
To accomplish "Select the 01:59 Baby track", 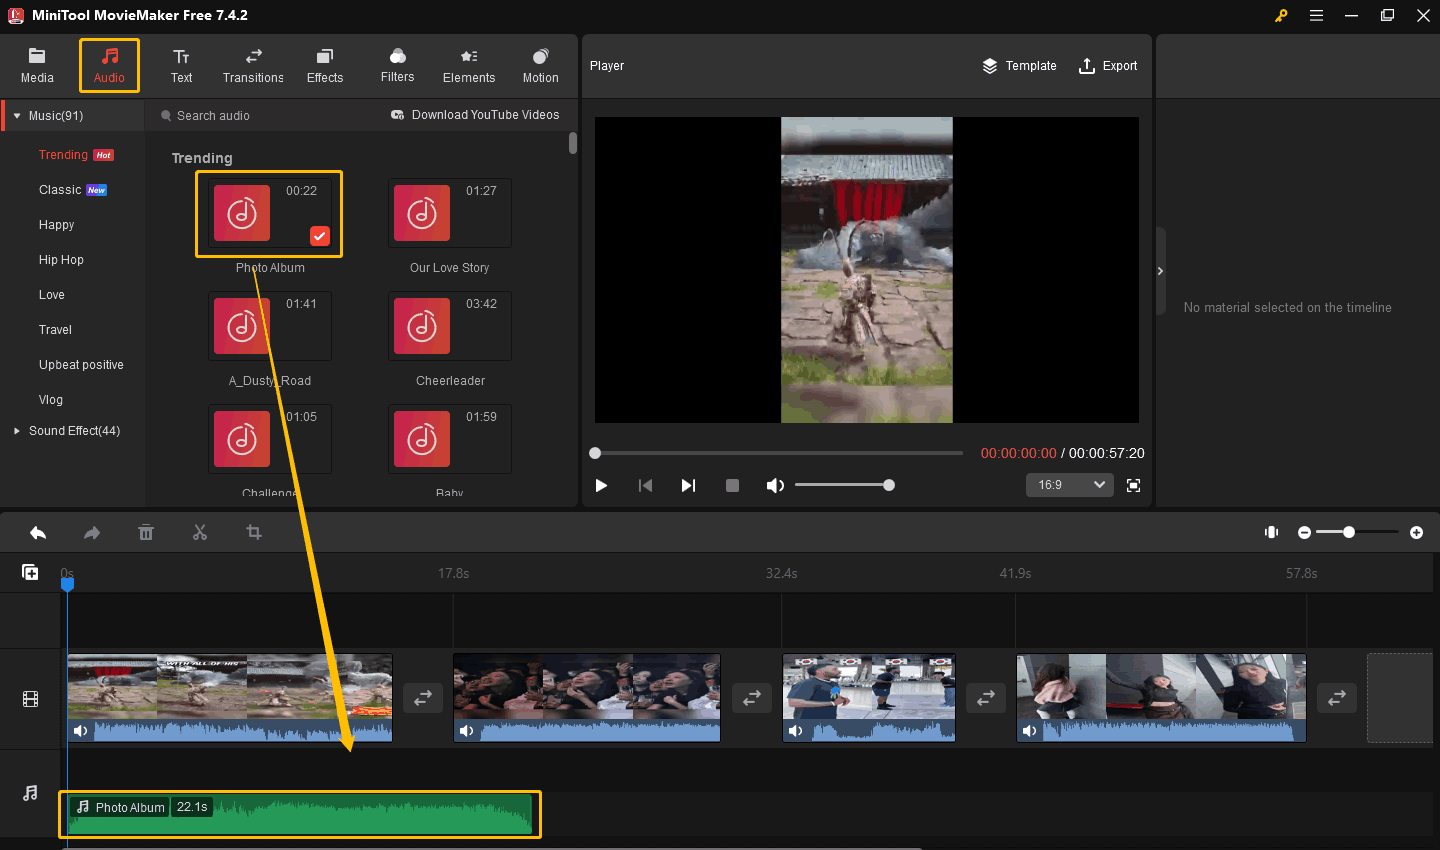I will (x=450, y=439).
